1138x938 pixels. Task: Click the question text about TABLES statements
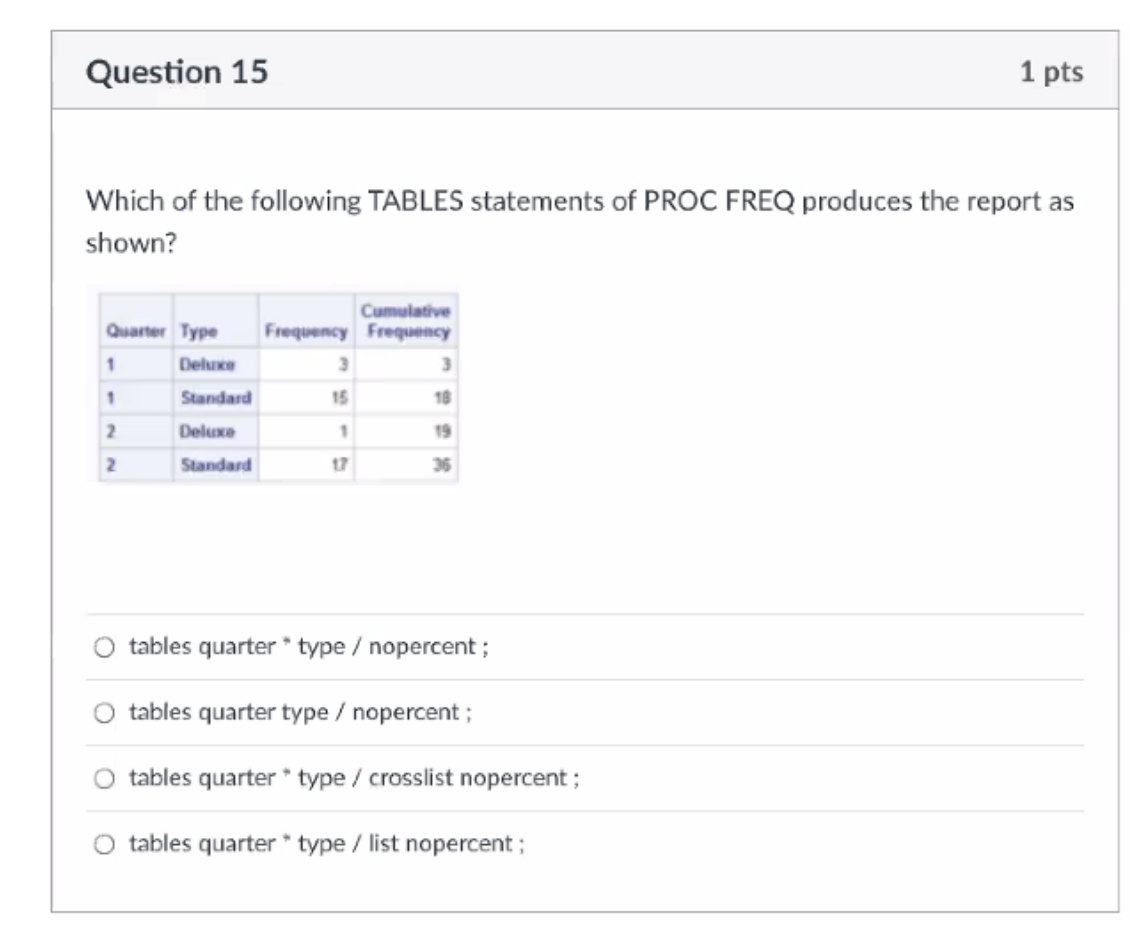[580, 221]
